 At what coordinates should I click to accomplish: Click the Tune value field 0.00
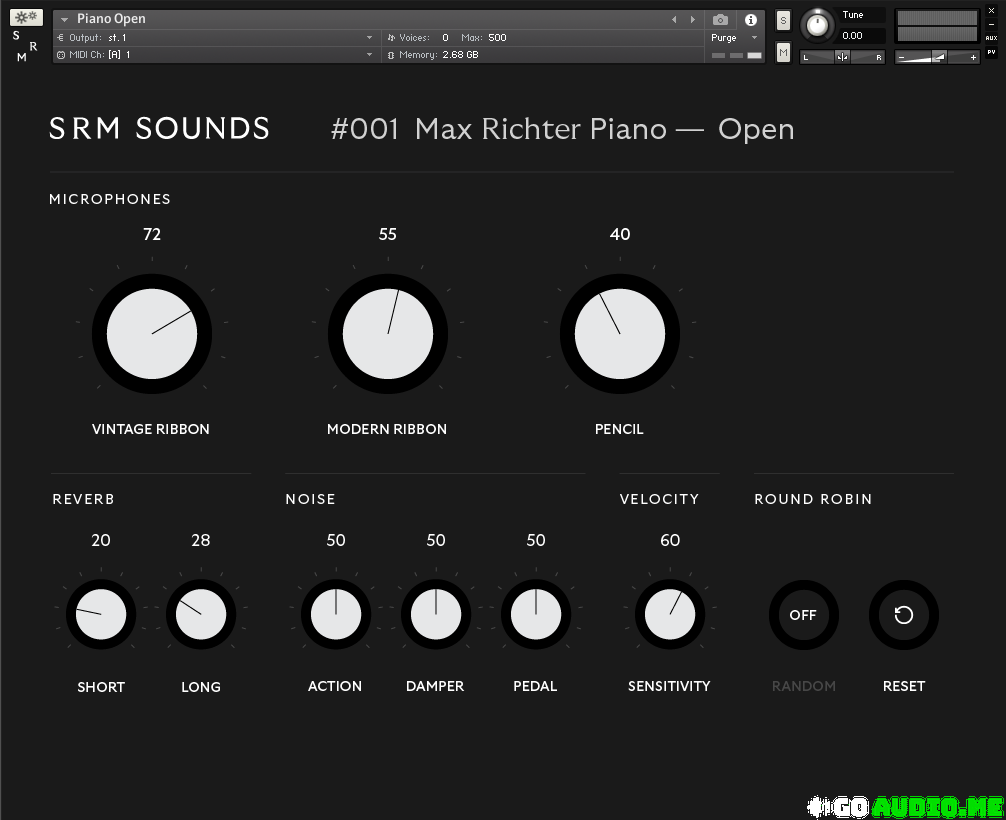(861, 36)
